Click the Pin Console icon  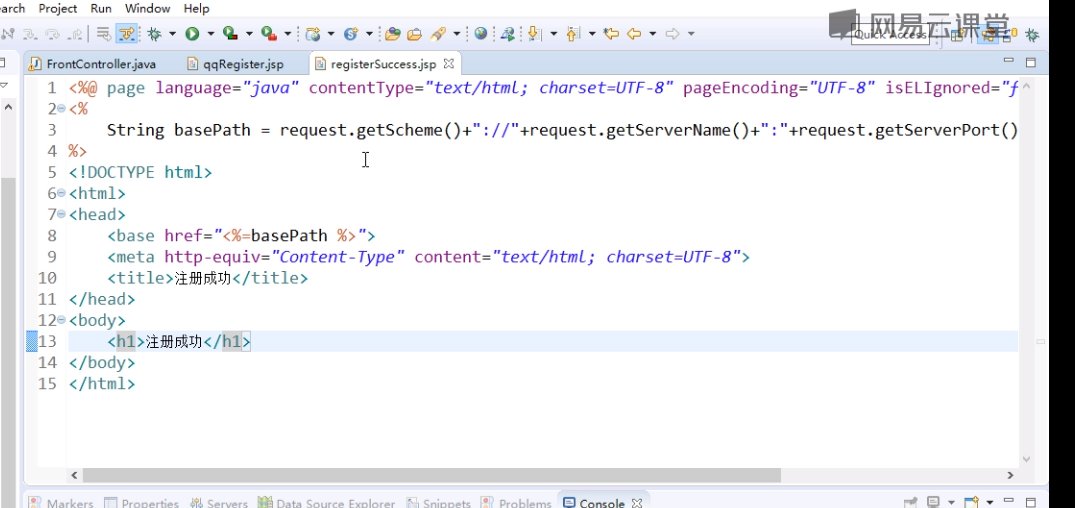pos(910,503)
